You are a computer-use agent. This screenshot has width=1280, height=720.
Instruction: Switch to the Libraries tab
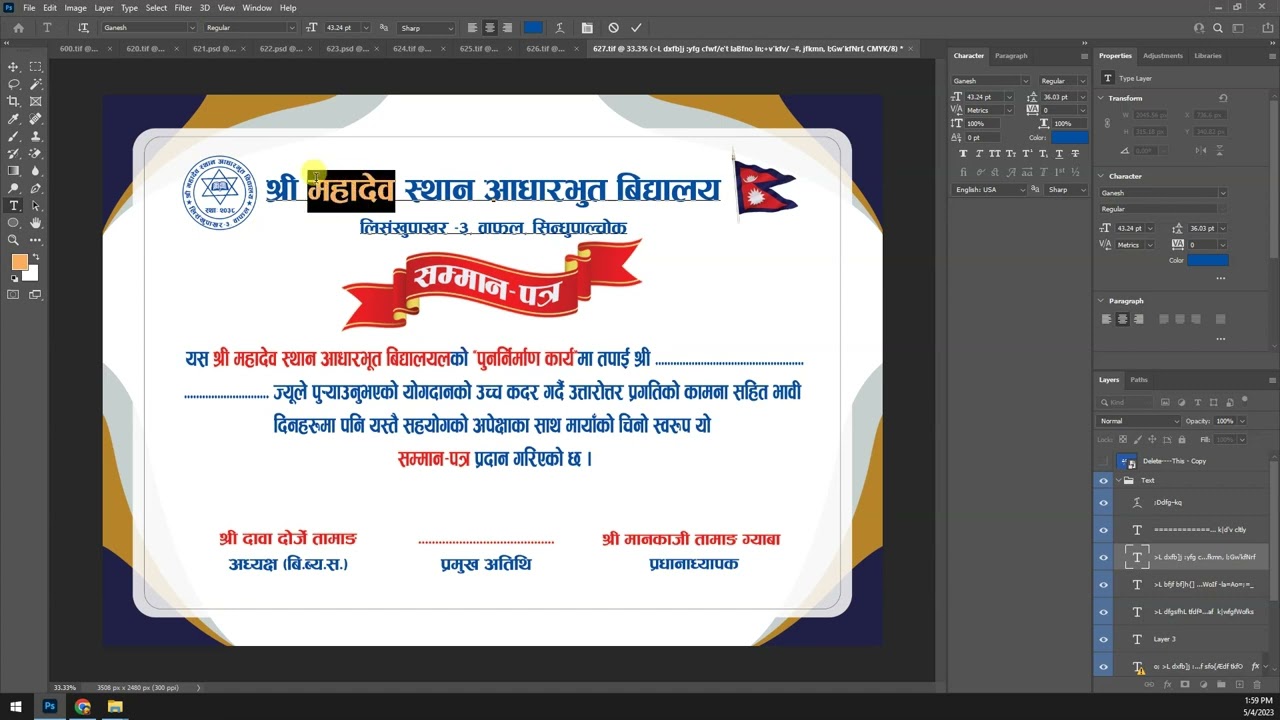1208,56
